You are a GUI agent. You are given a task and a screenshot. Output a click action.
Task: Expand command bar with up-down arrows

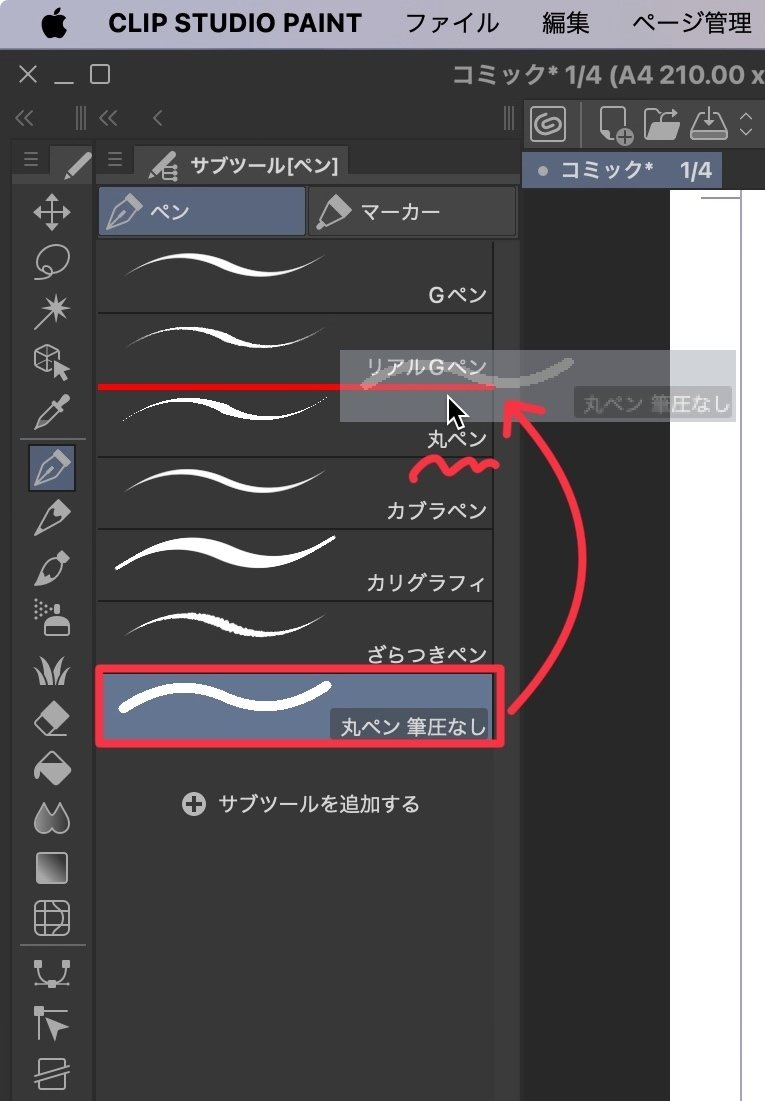point(746,124)
